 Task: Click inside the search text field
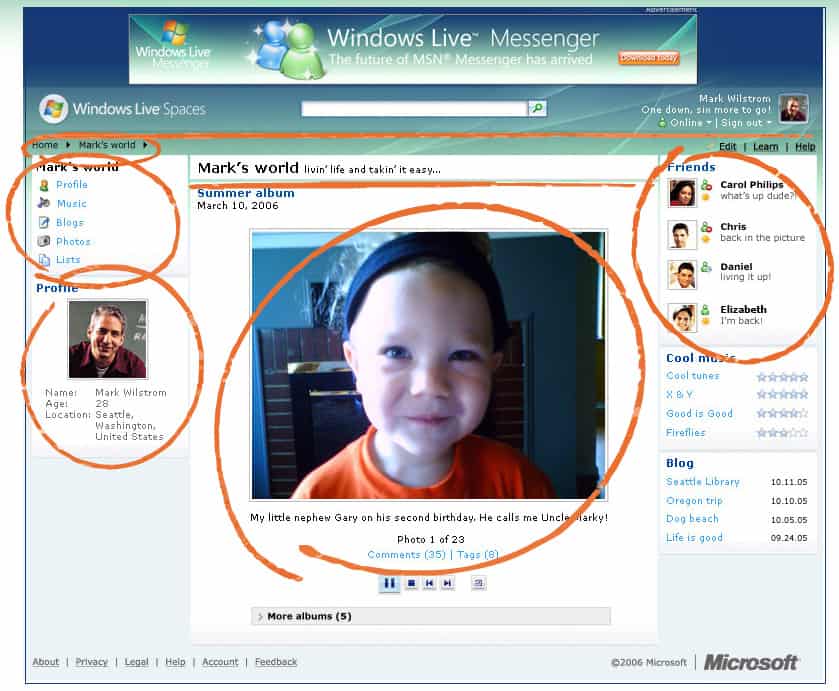414,109
